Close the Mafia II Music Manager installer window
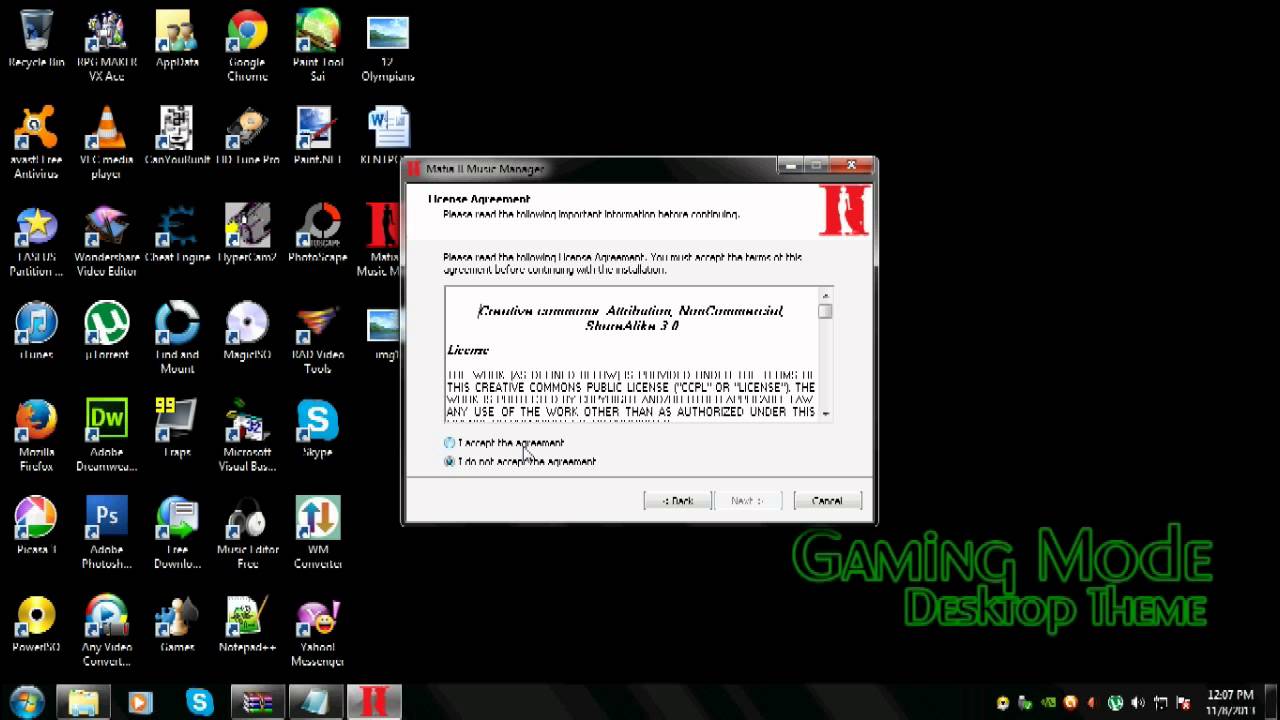The image size is (1280, 720). pos(852,165)
